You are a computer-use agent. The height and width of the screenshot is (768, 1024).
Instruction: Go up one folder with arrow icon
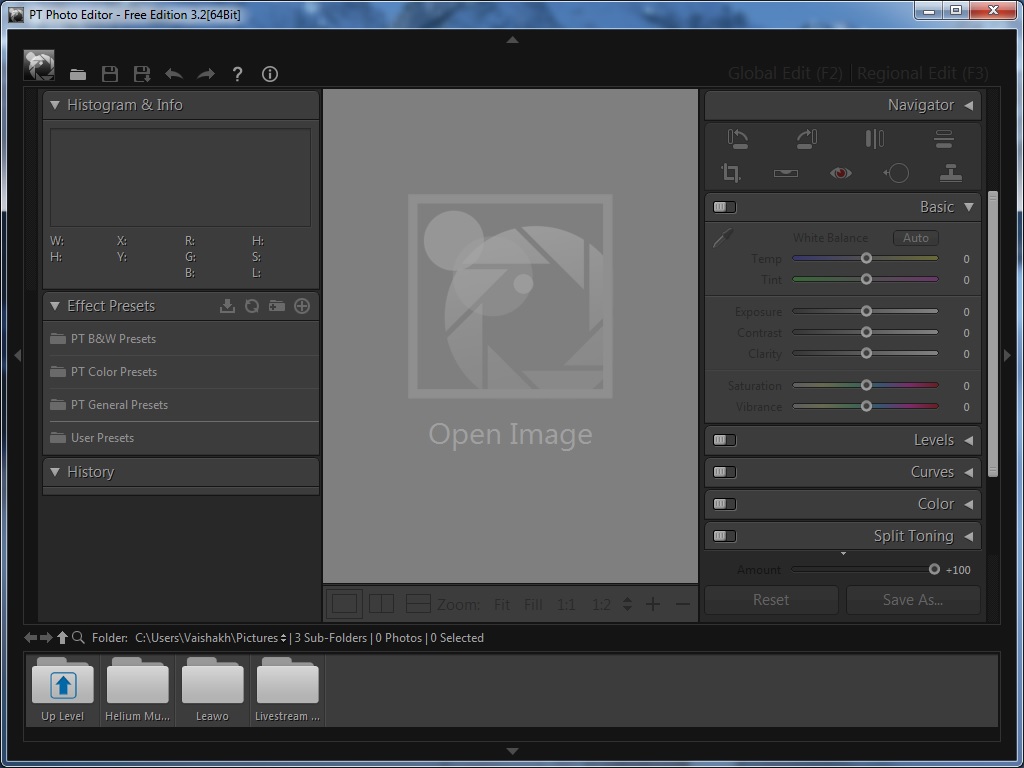(62, 637)
